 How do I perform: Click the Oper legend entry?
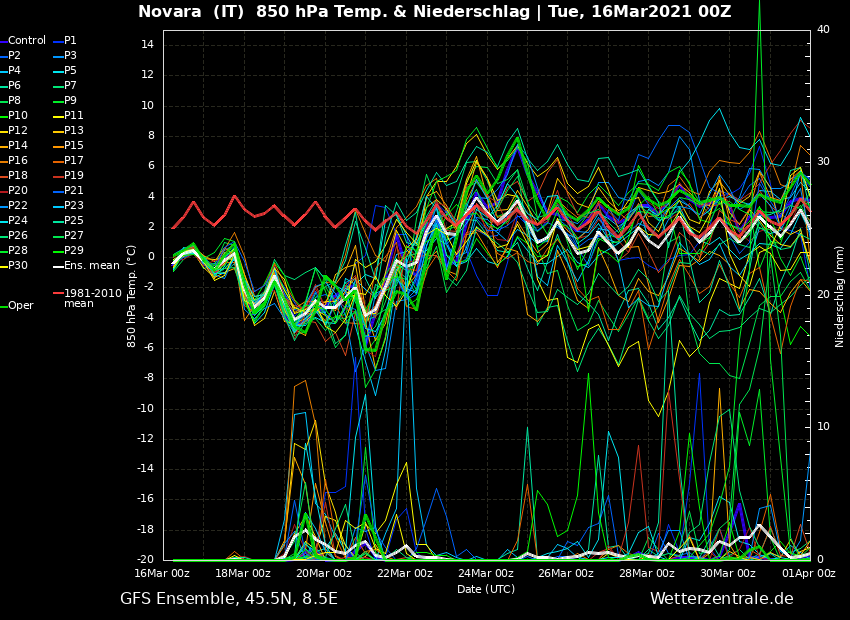coord(18,306)
